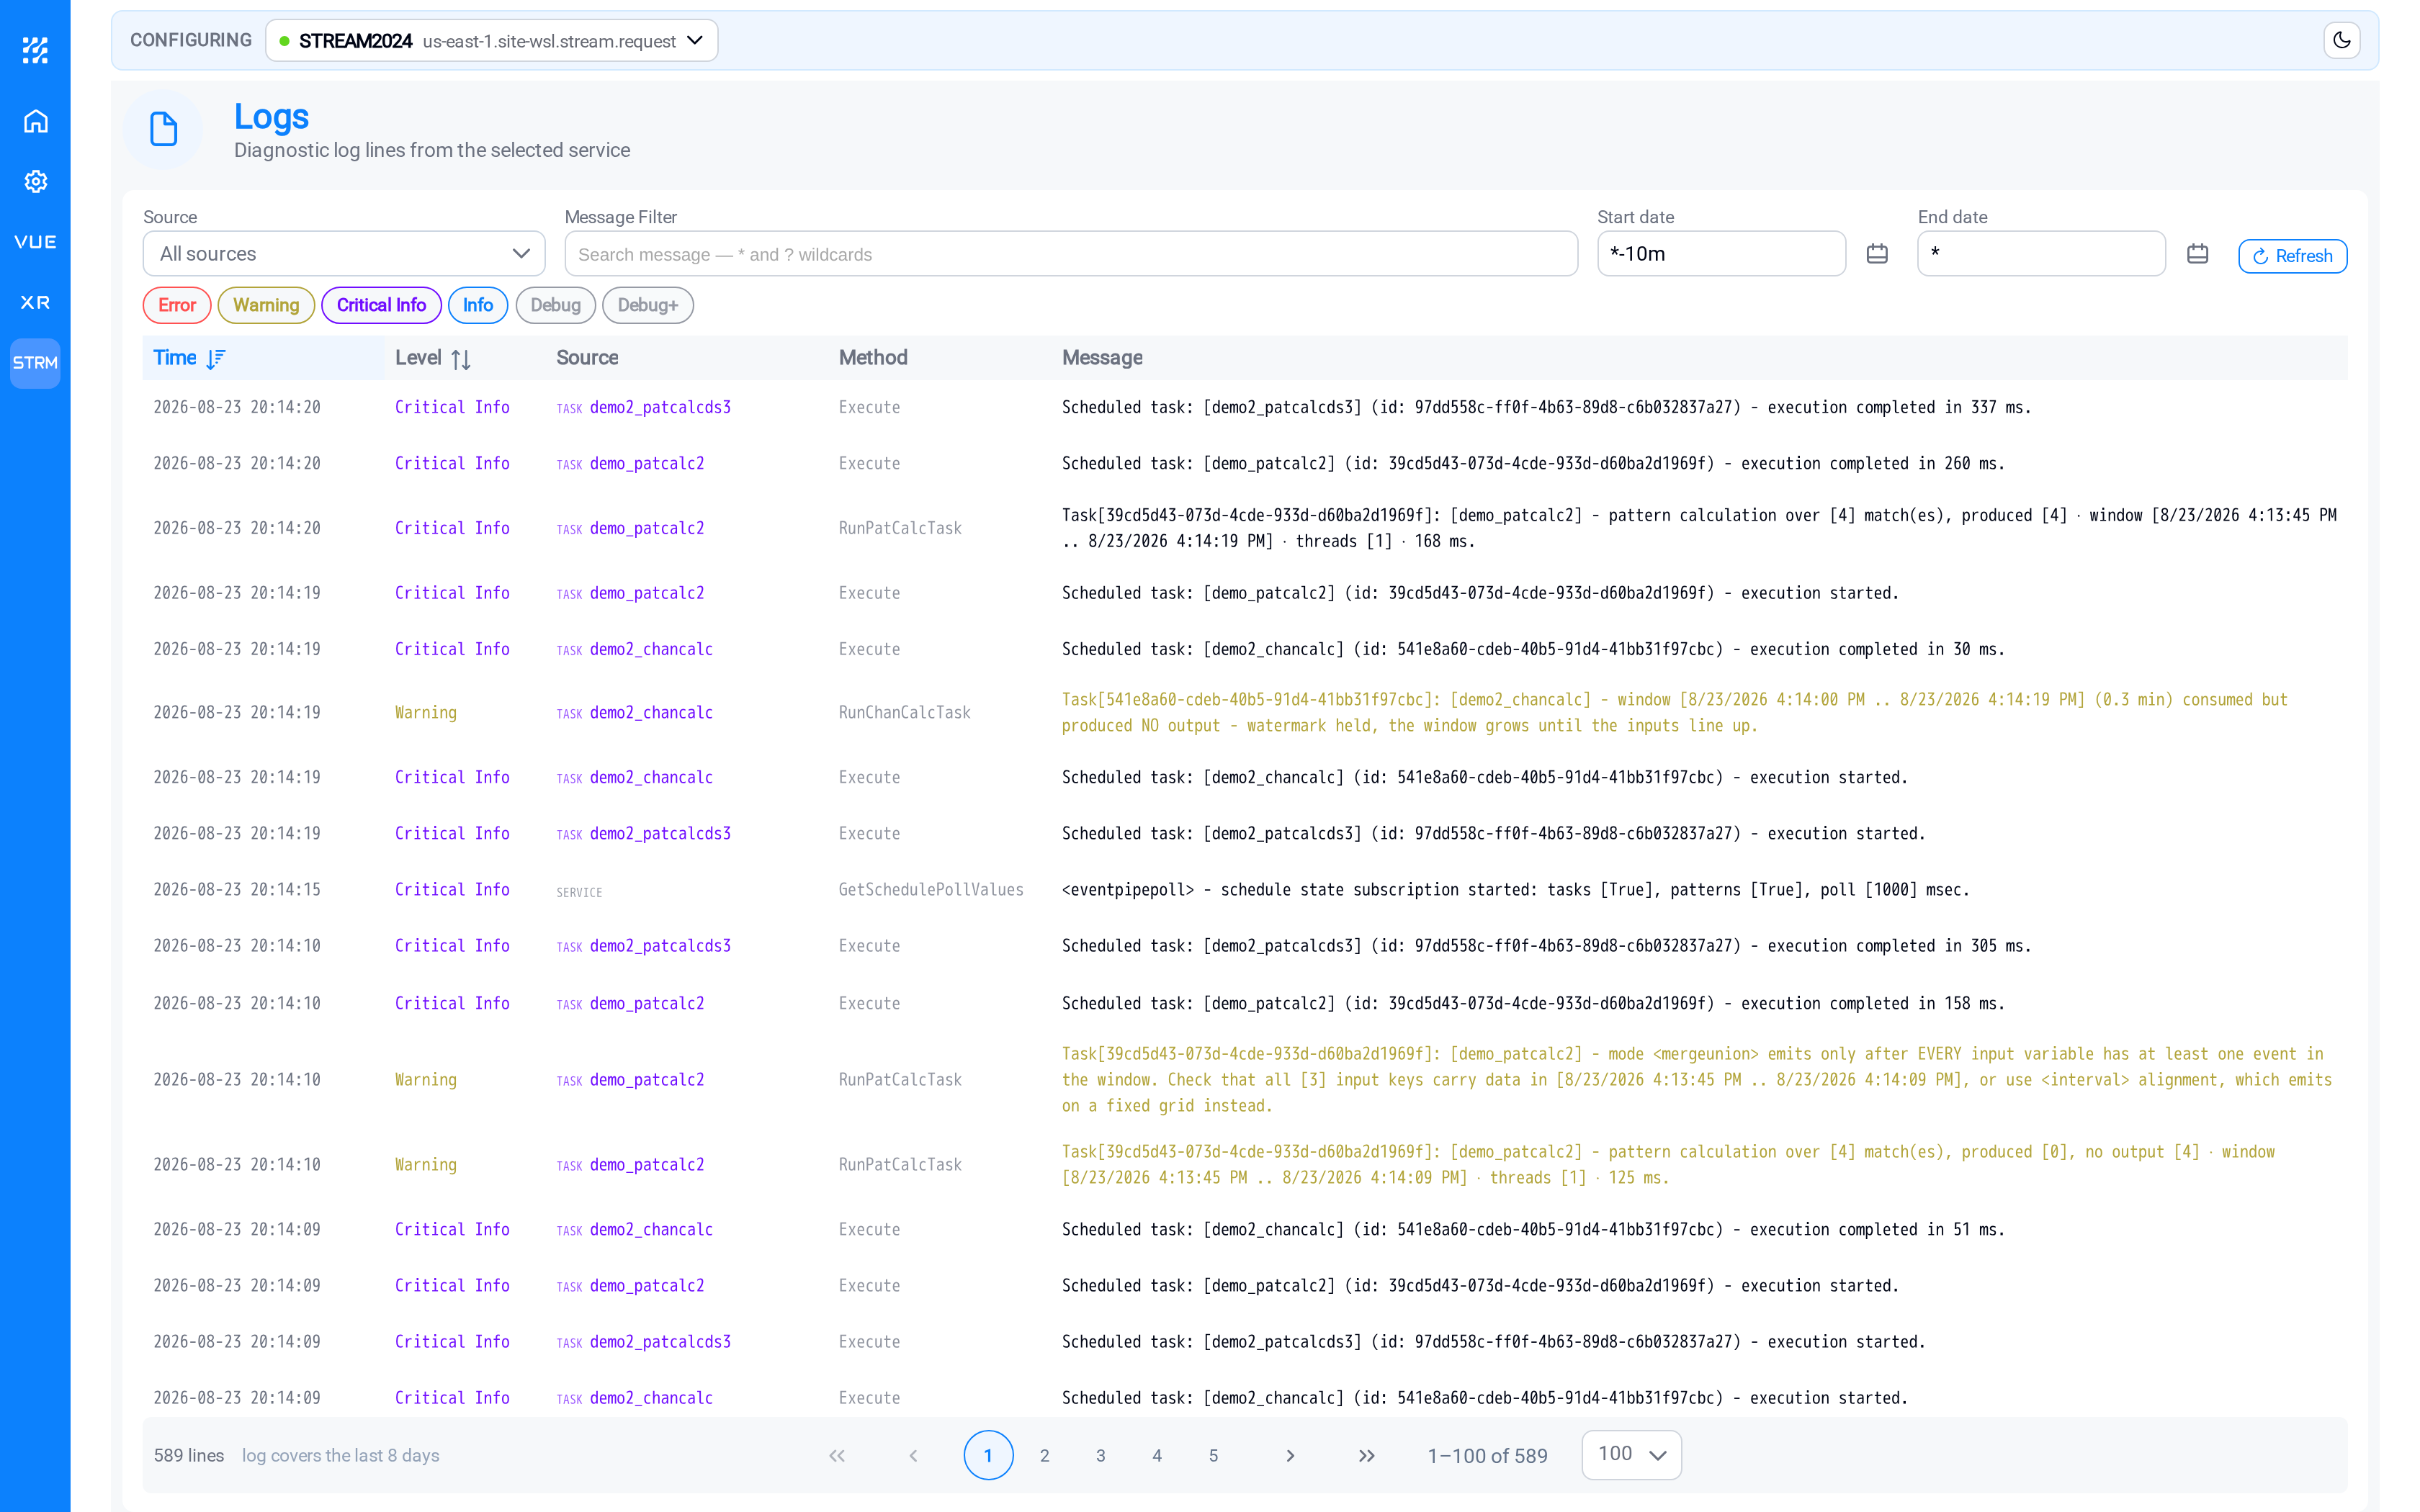The width and height of the screenshot is (2420, 1512).
Task: Click 'log covers the last 8 days' text
Action: 341,1456
